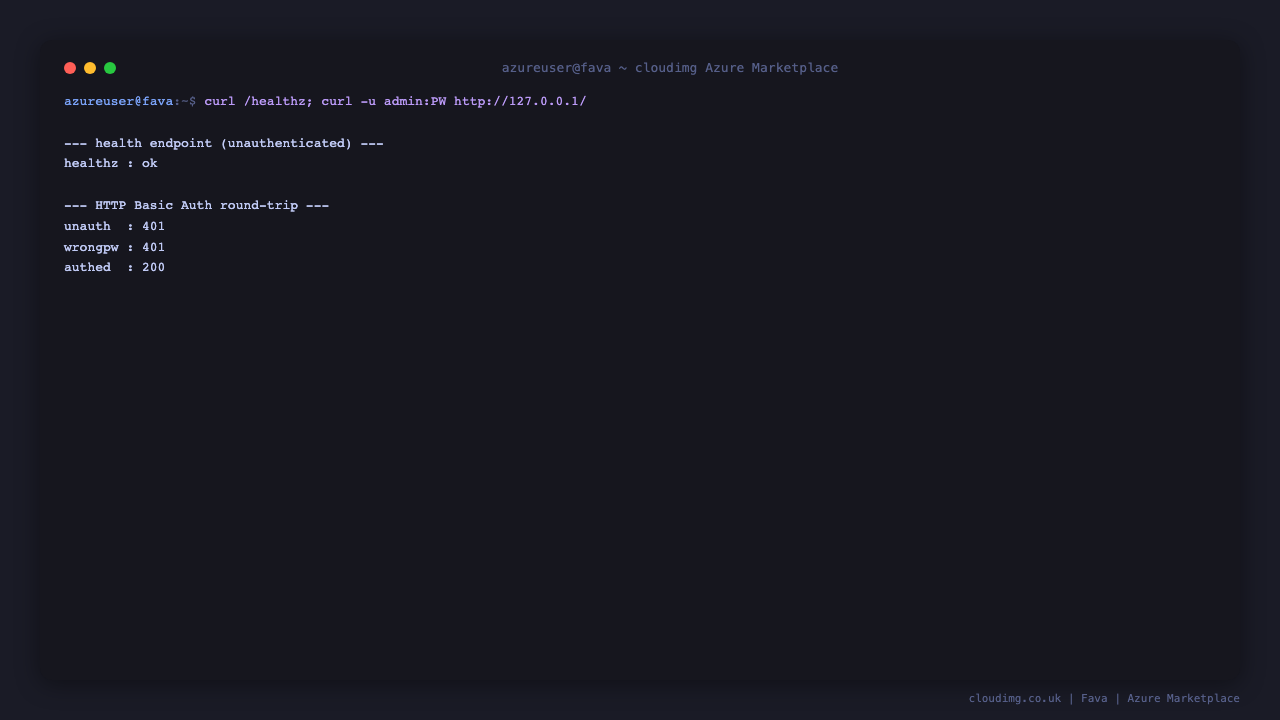Click the line 'healthz : ok'

[111, 164]
